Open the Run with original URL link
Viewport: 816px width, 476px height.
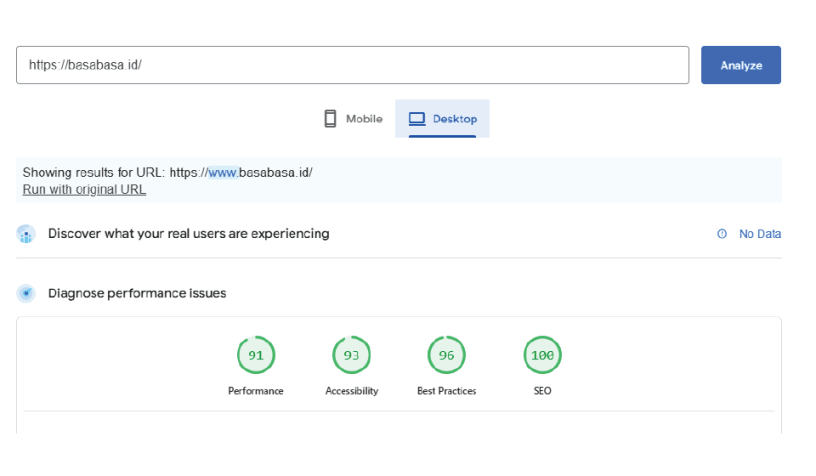84,189
